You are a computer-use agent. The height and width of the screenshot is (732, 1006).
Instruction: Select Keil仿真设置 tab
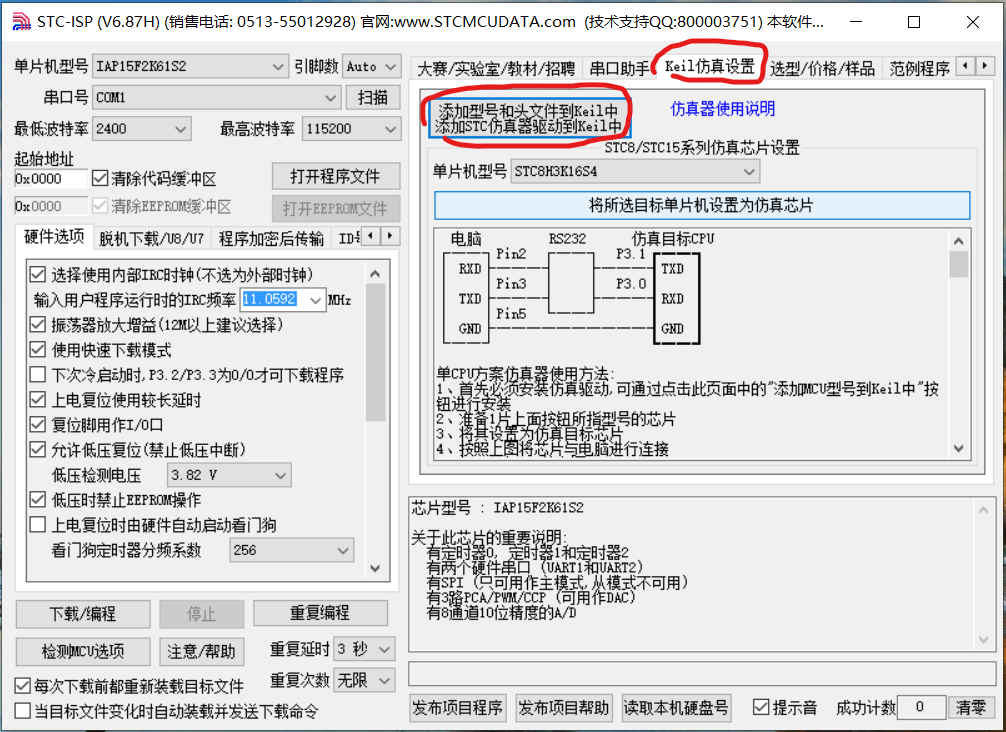[710, 67]
